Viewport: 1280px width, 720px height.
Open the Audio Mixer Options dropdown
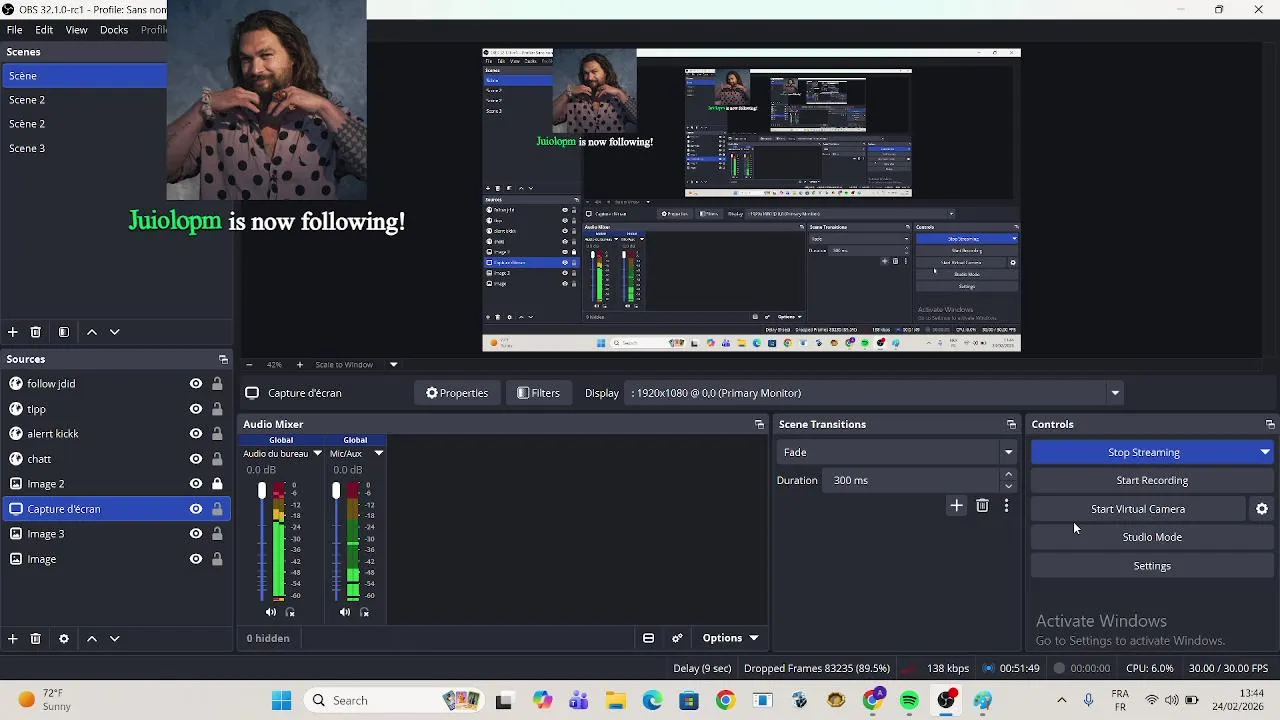pyautogui.click(x=730, y=638)
